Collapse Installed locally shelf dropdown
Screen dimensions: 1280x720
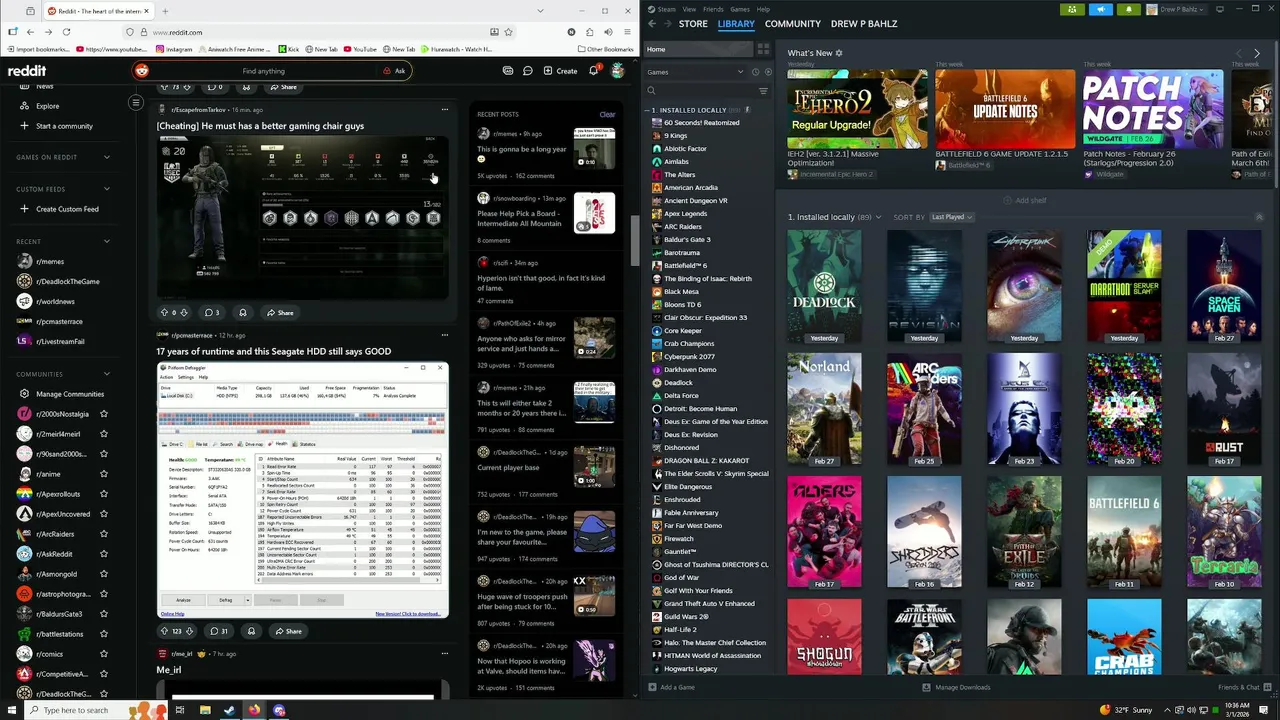click(879, 217)
